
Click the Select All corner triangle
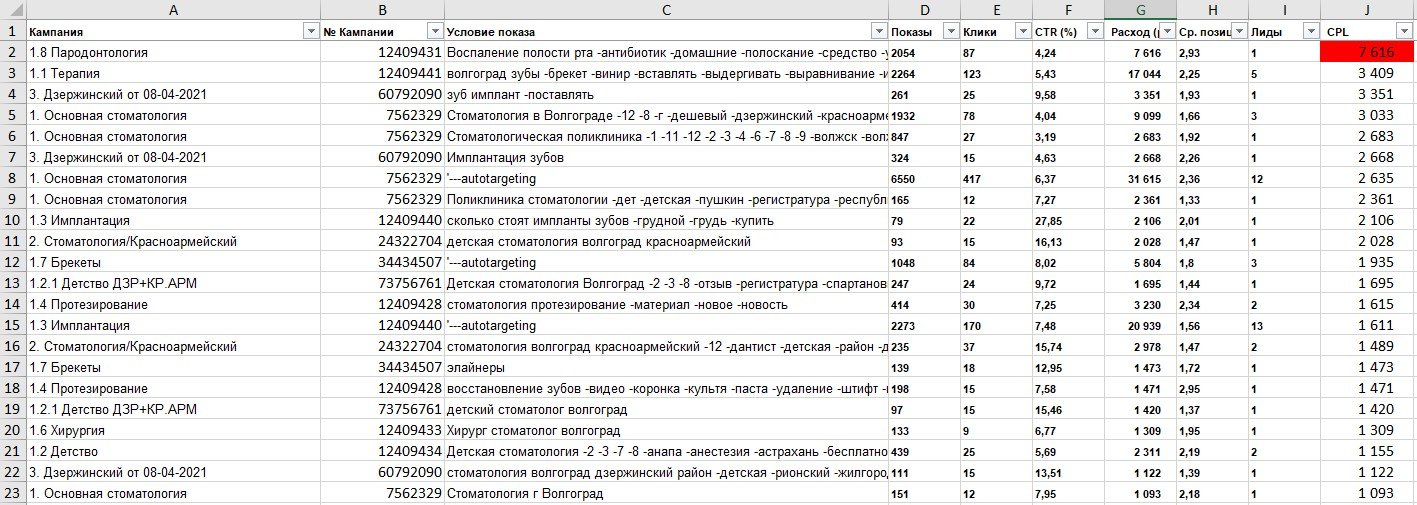[x=12, y=10]
